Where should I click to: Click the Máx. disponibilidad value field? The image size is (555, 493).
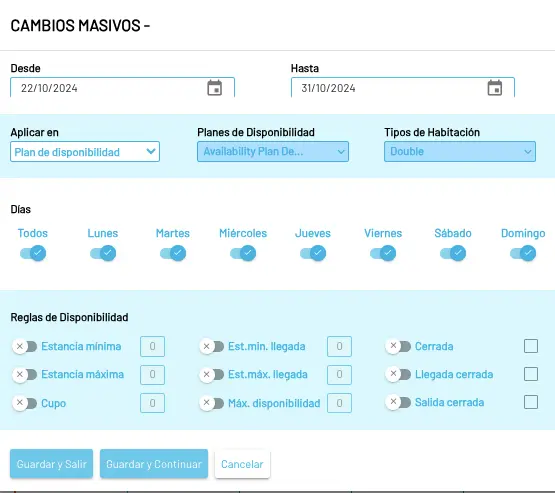tap(339, 403)
